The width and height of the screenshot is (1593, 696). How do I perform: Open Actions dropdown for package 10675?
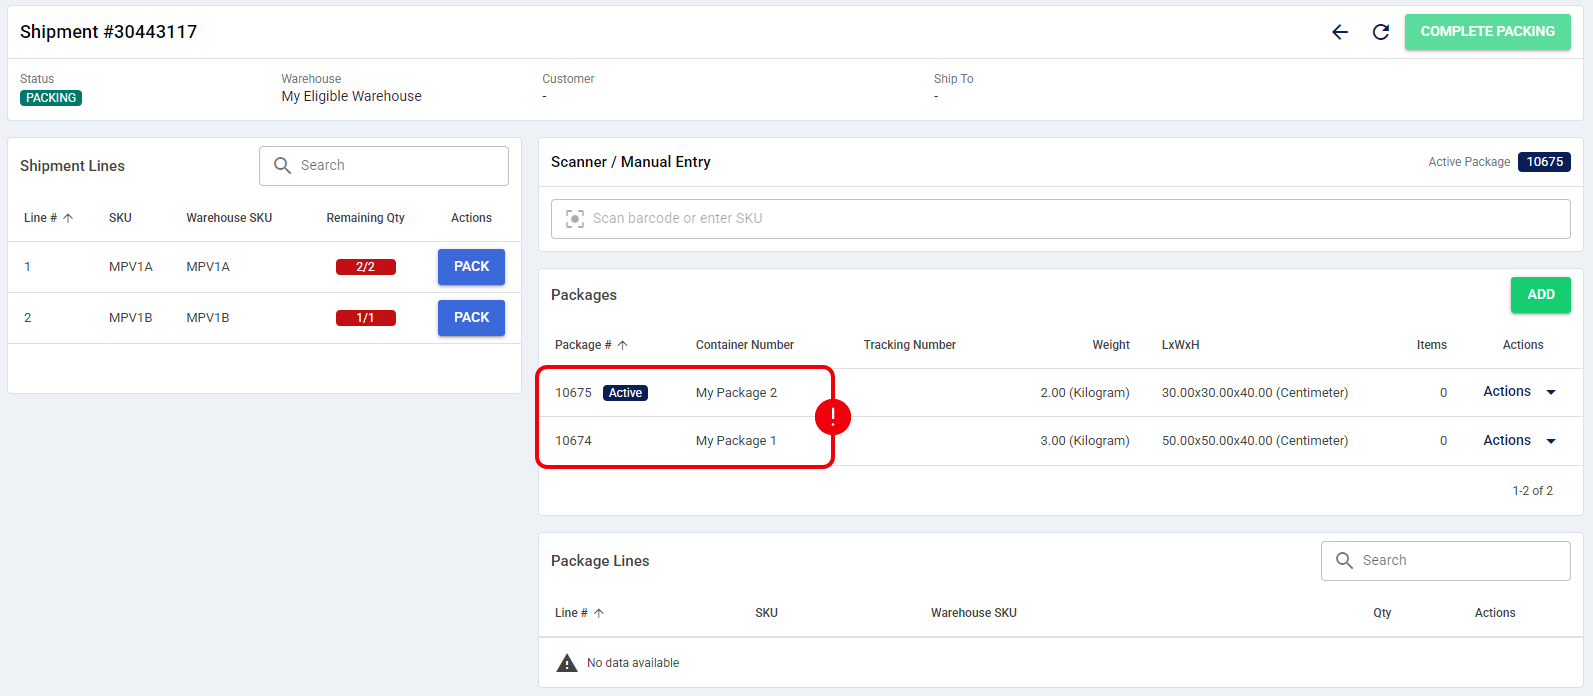point(1519,392)
